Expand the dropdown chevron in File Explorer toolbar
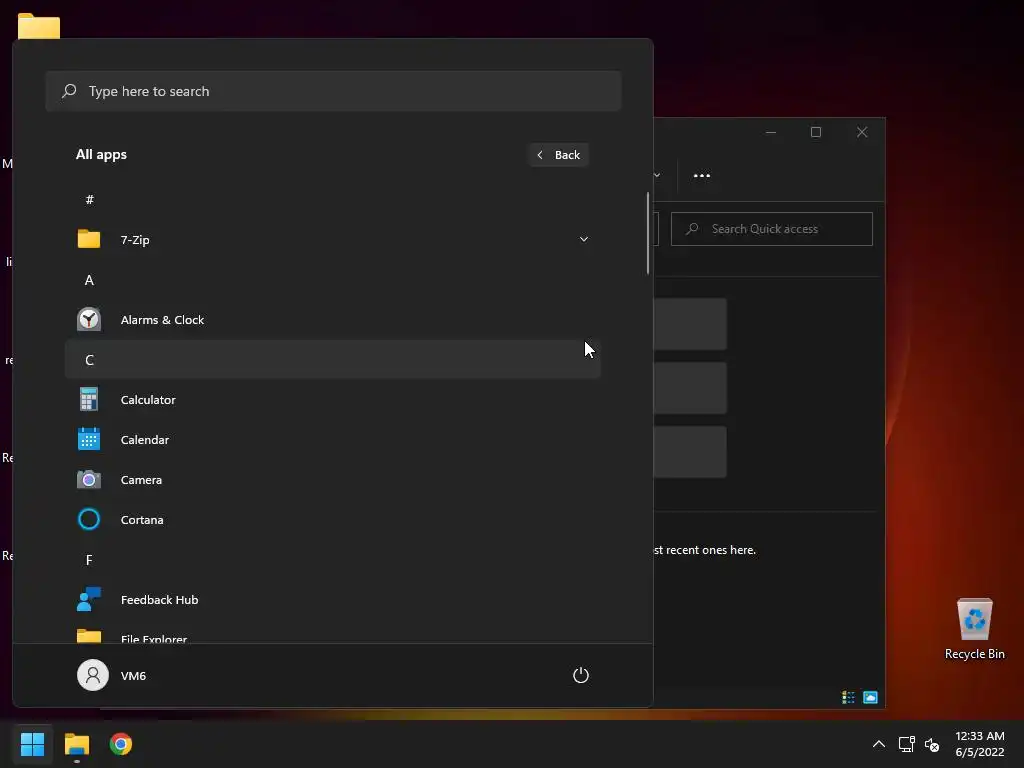1024x768 pixels. [657, 175]
